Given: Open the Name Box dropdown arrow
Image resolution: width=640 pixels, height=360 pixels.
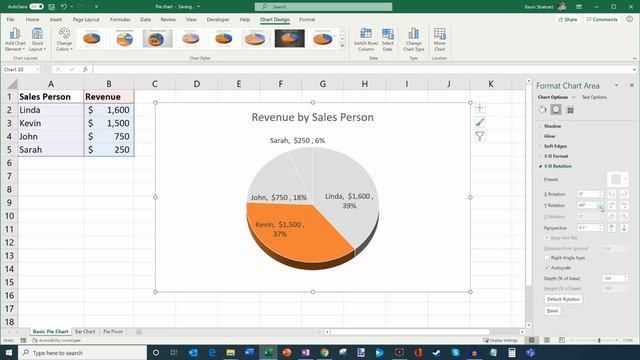Looking at the screenshot, I should click(x=37, y=69).
